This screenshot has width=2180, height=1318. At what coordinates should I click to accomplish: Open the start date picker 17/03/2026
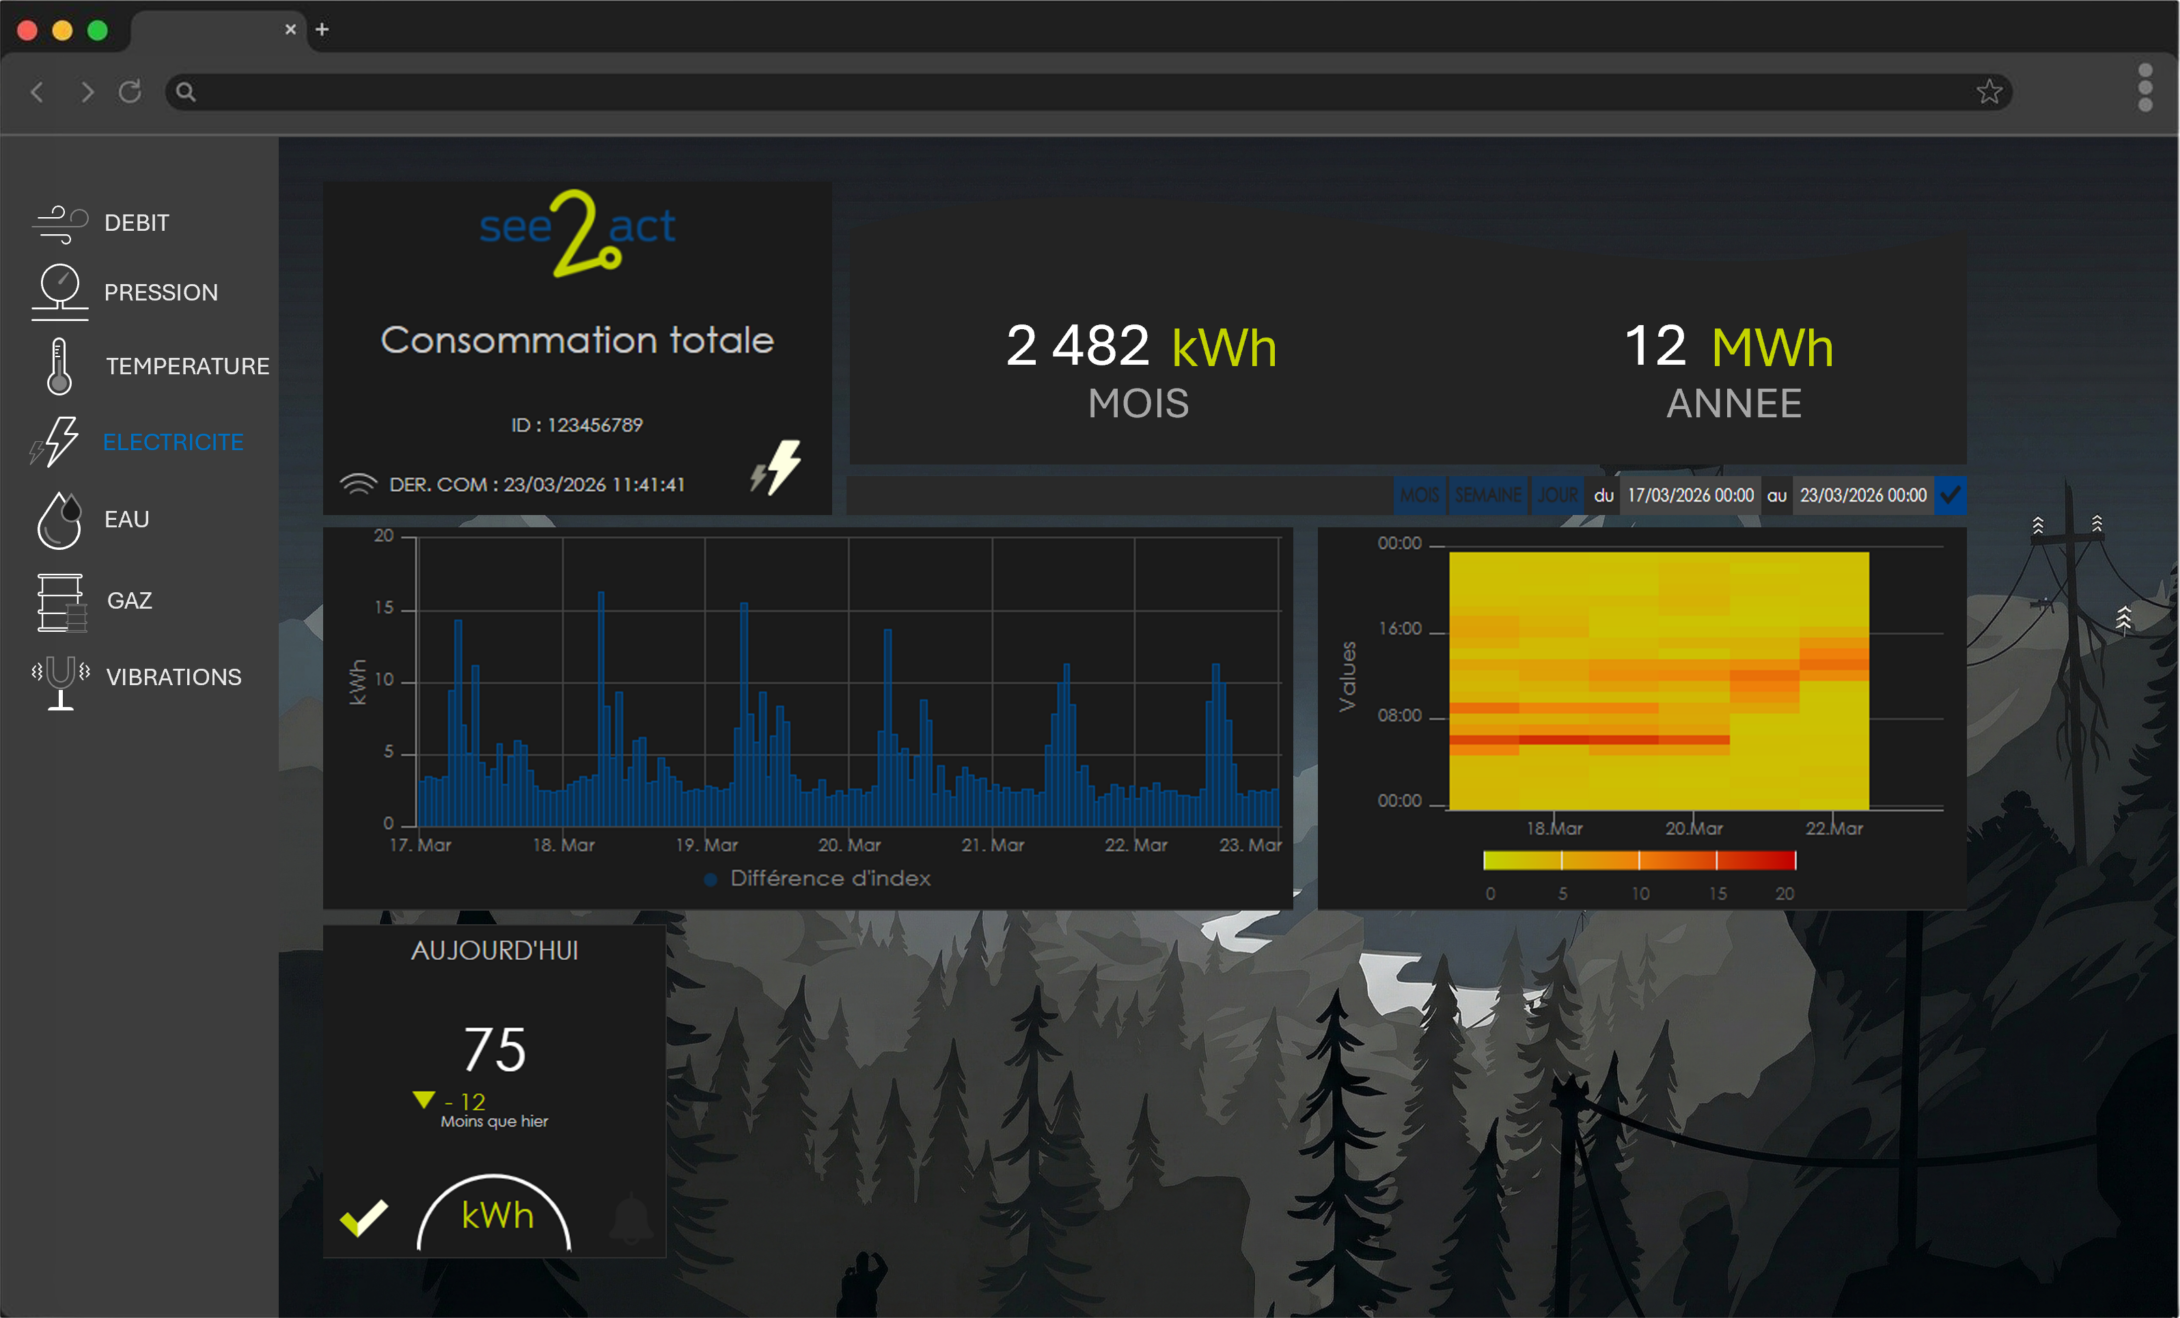(x=1690, y=495)
